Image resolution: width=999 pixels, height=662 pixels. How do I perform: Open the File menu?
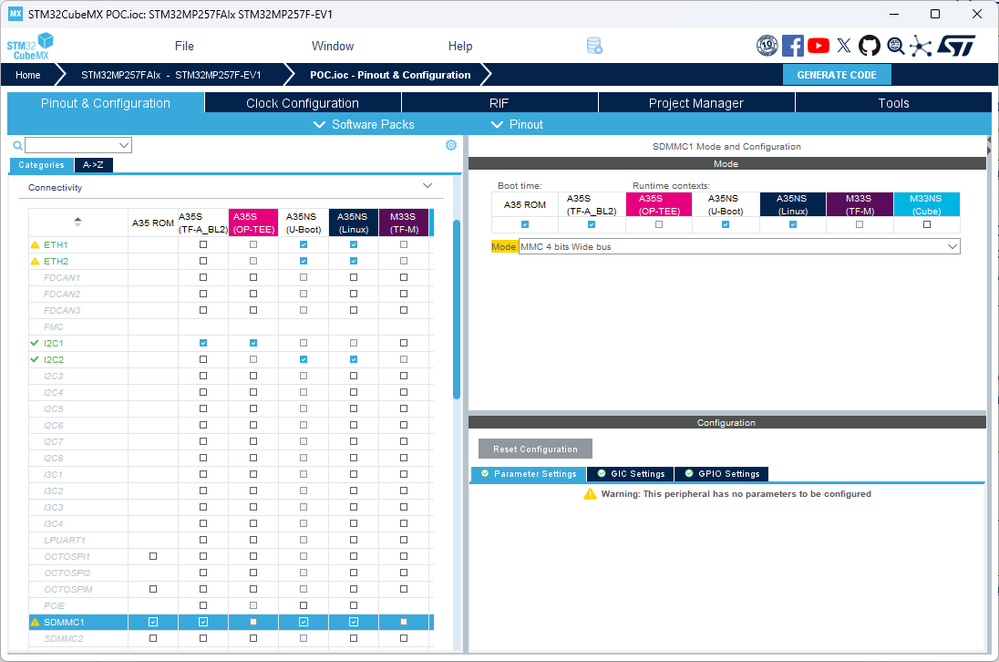[x=184, y=46]
